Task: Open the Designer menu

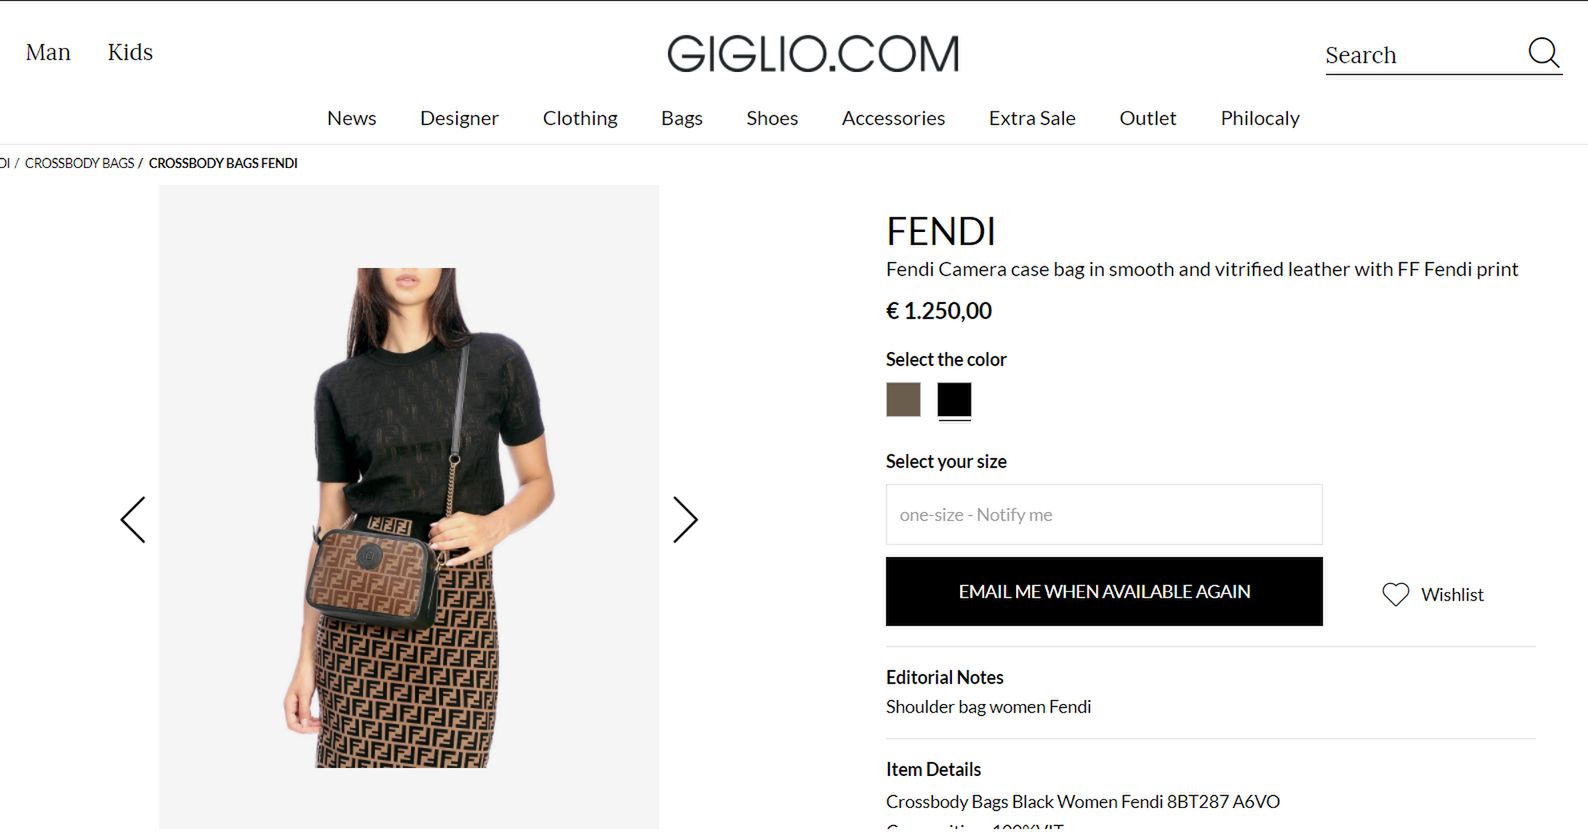Action: point(459,118)
